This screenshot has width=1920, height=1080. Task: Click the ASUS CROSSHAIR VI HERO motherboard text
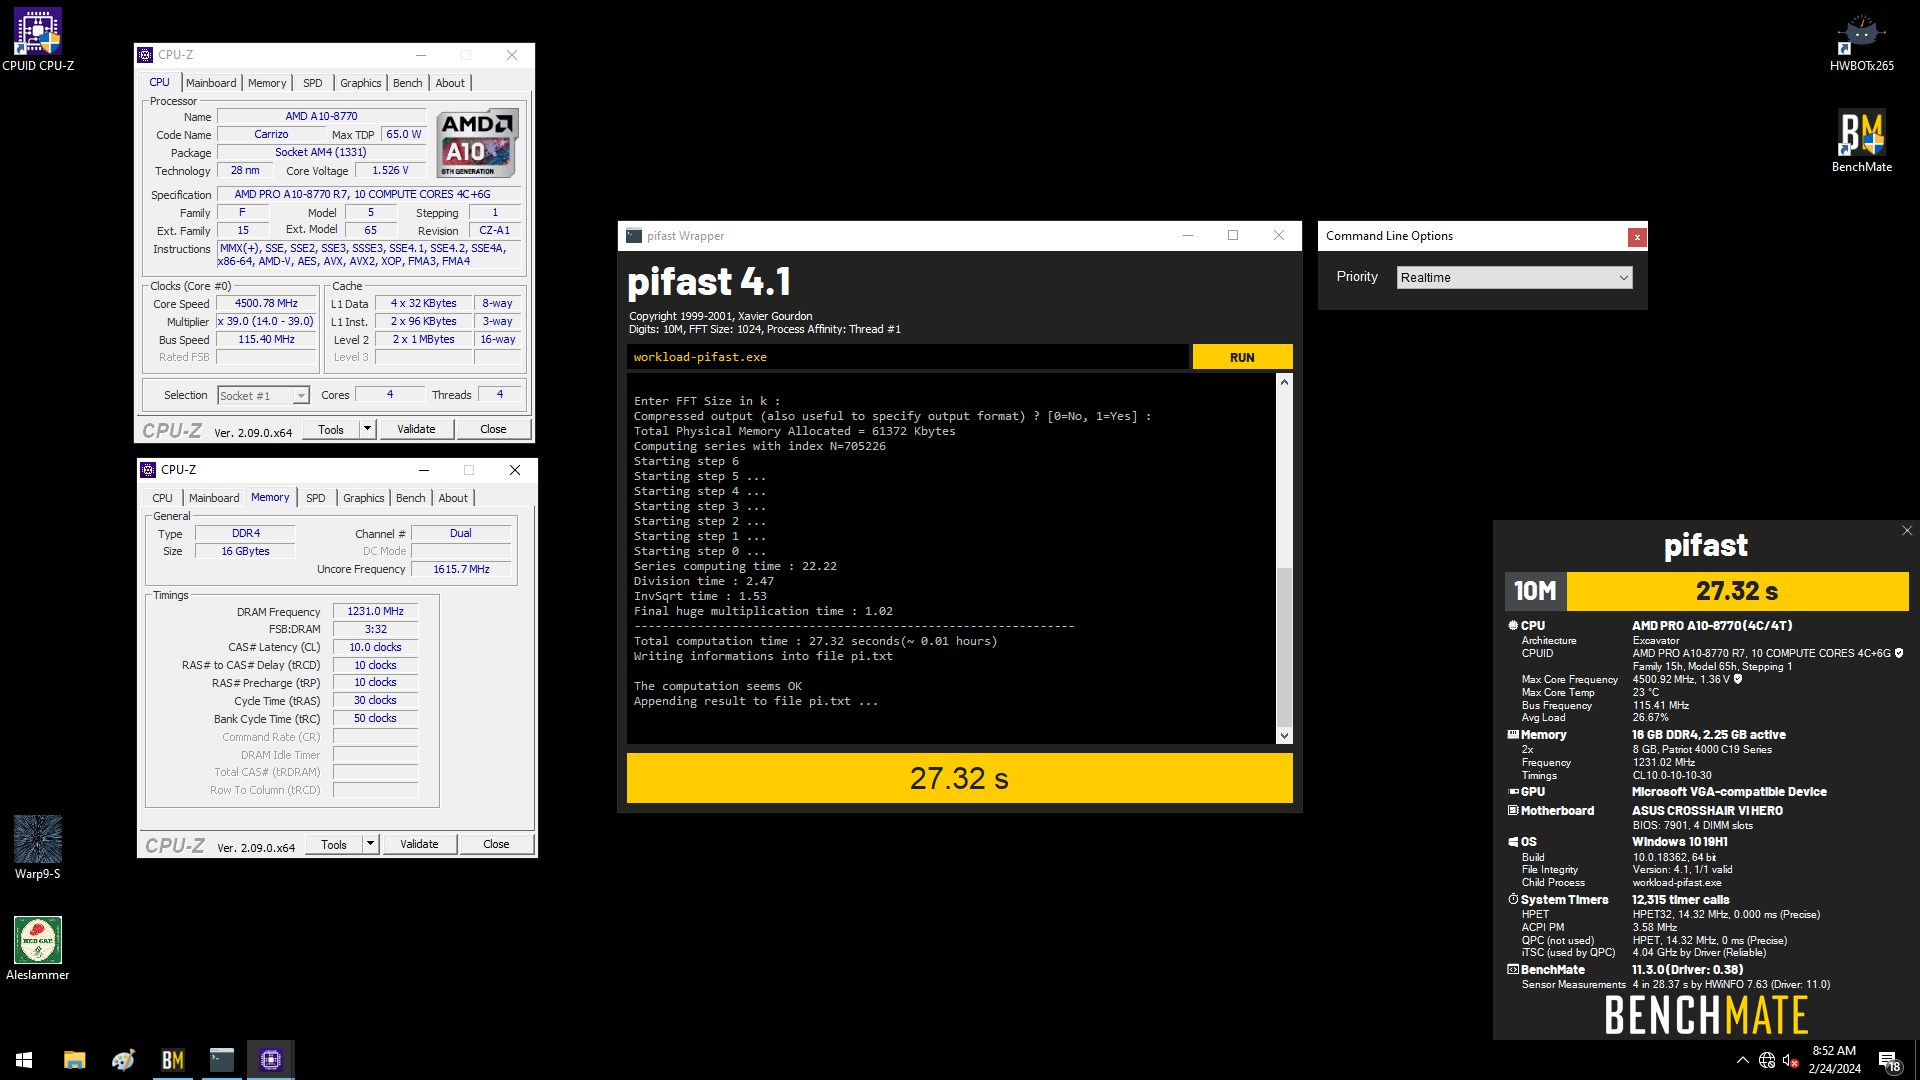coord(1707,811)
